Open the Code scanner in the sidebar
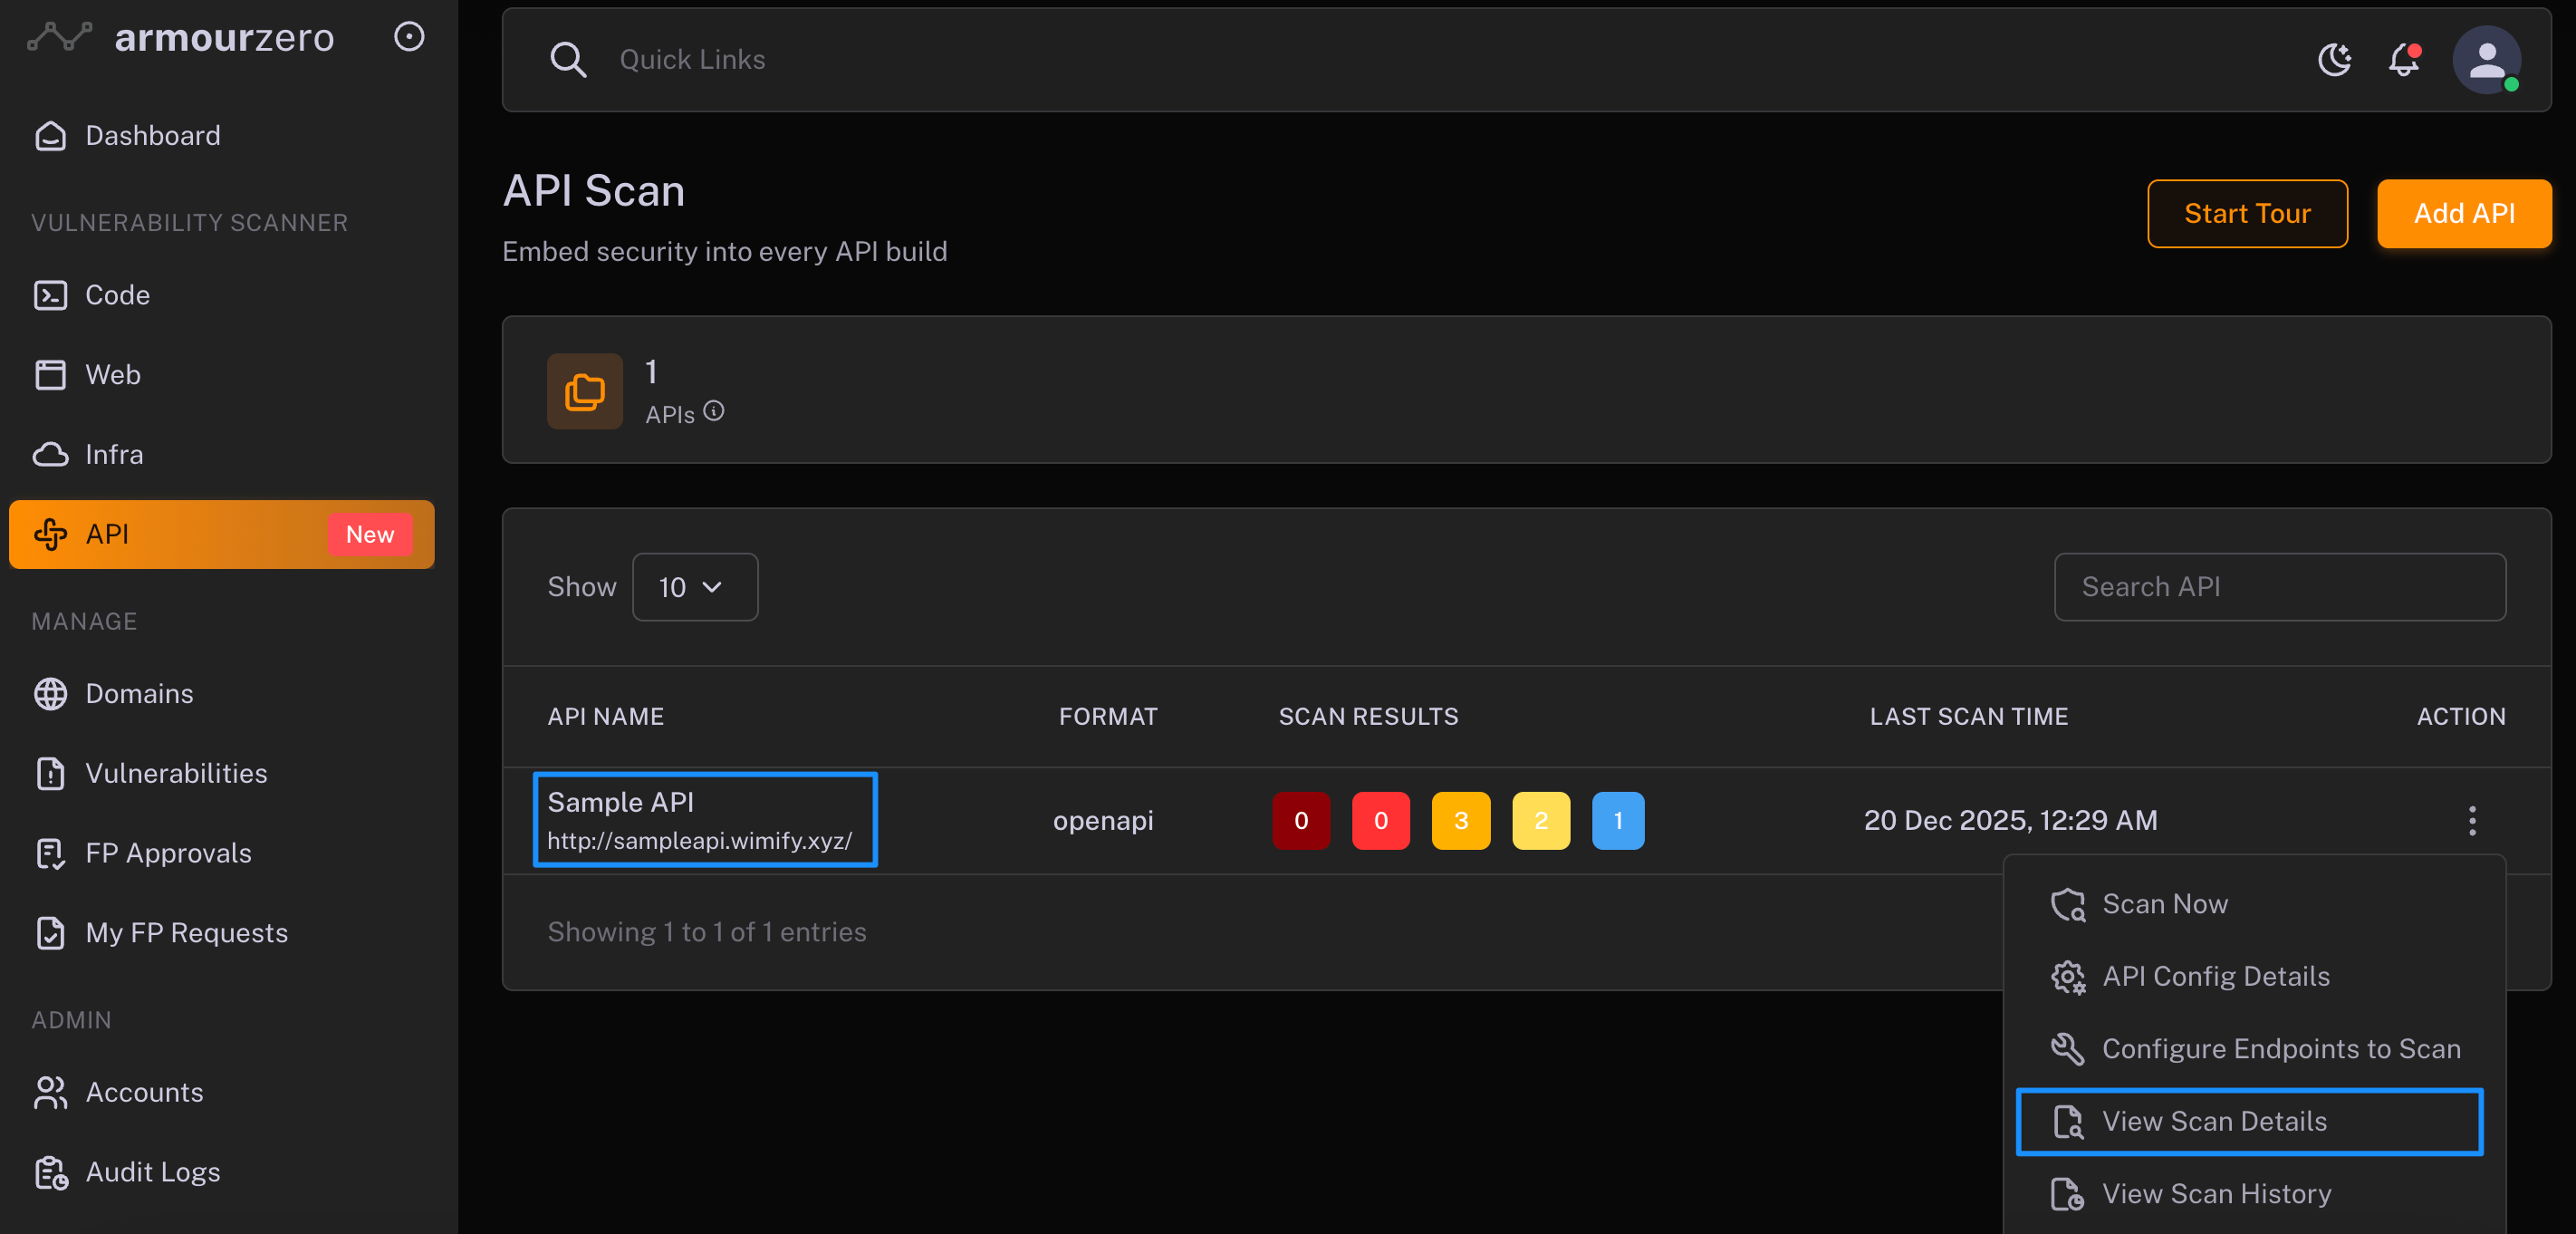Screen dimensions: 2576x1234 [x=117, y=295]
